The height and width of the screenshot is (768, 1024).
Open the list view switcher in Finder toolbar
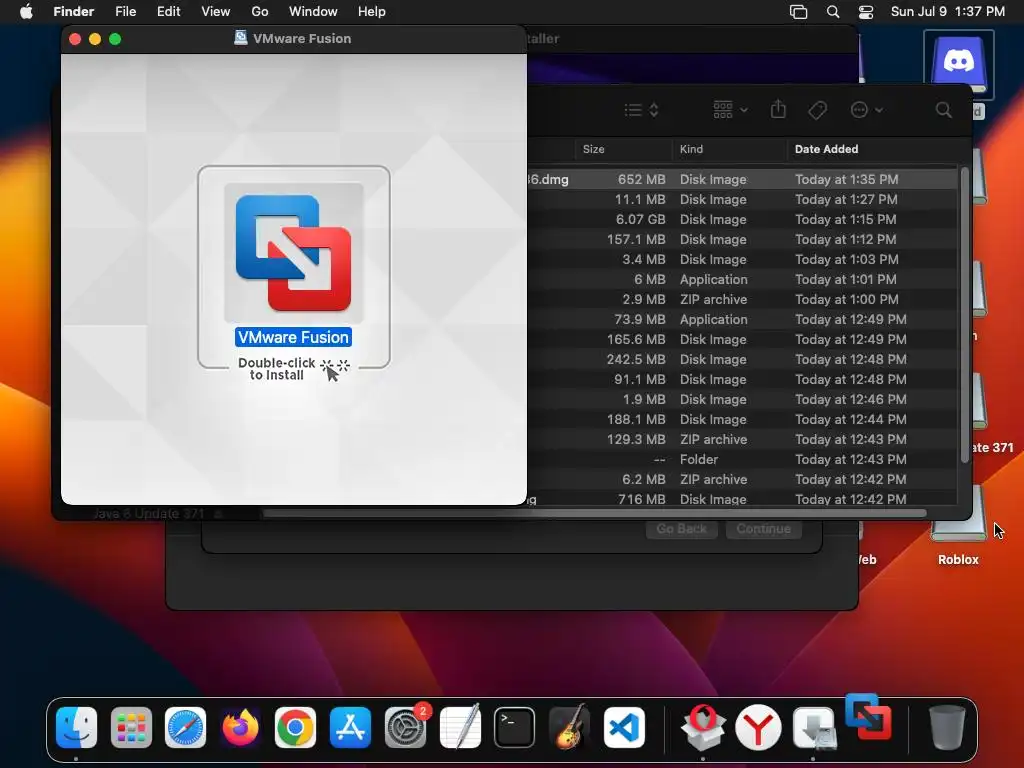pyautogui.click(x=641, y=110)
